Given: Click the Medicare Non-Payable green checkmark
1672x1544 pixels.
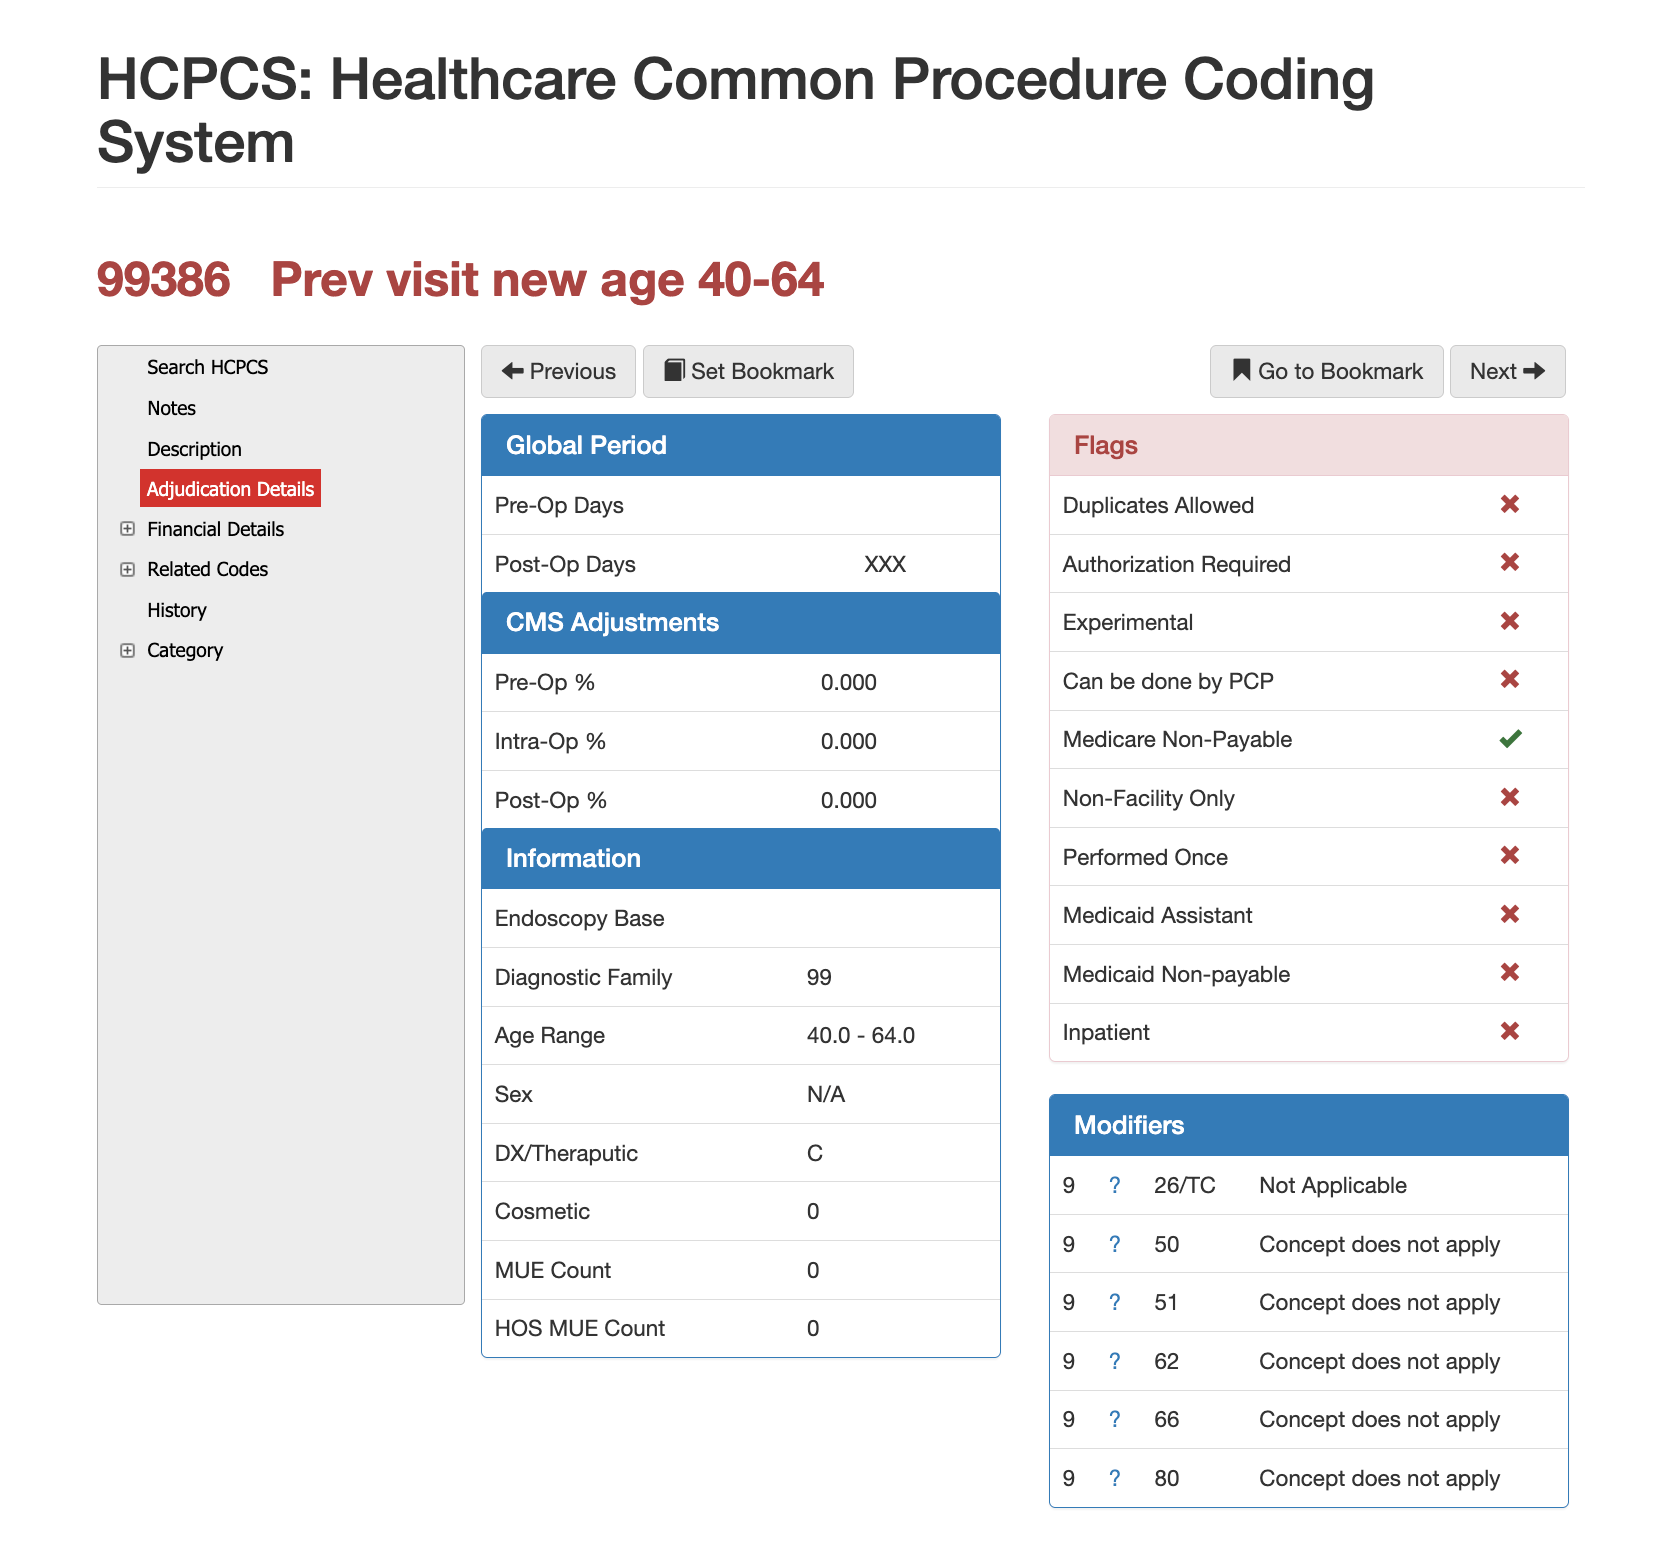Looking at the screenshot, I should (1510, 739).
